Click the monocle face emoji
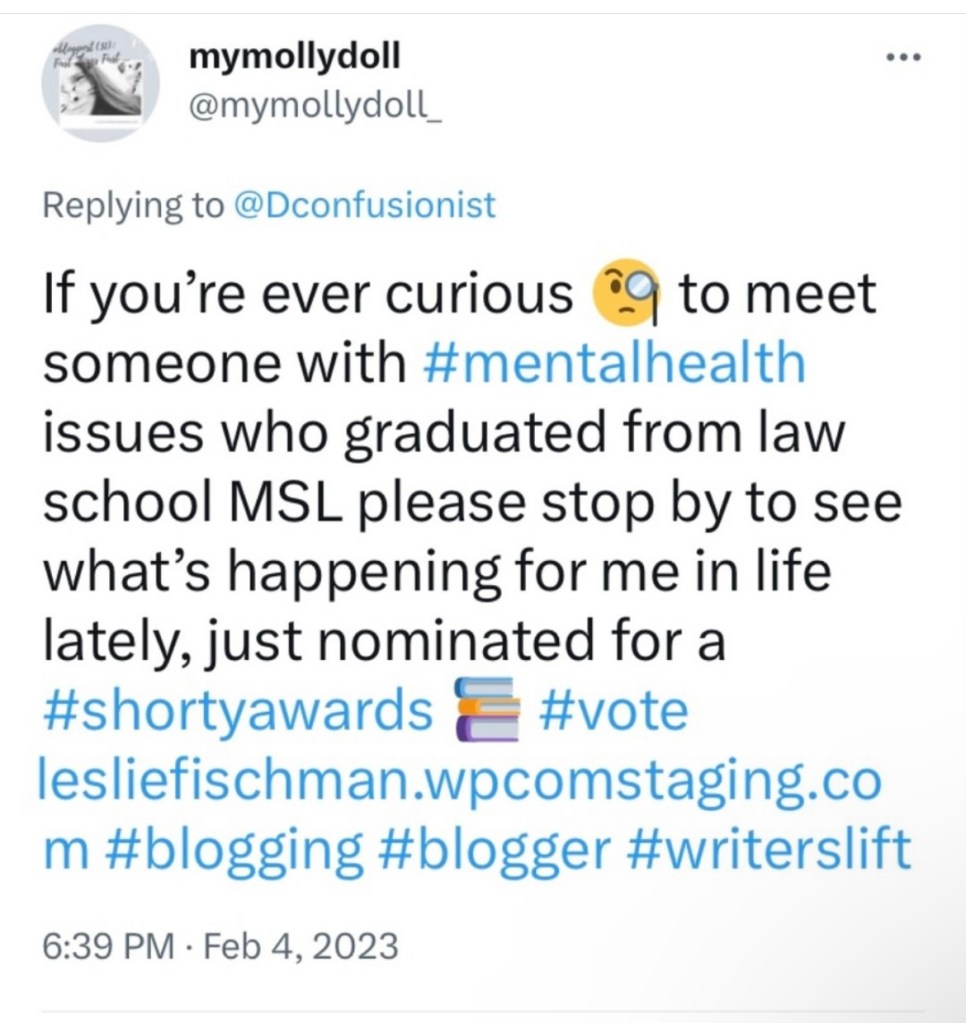966x1023 pixels. (x=625, y=297)
